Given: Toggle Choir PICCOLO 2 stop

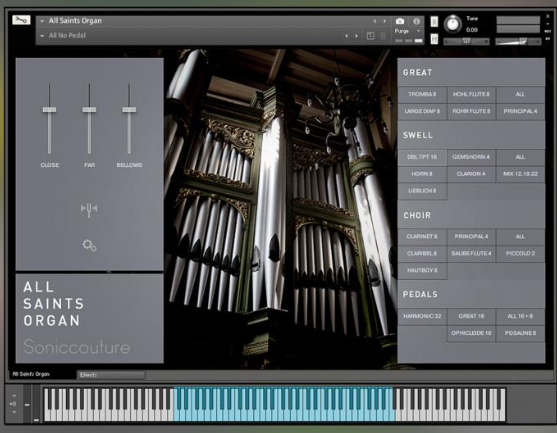Looking at the screenshot, I should coord(520,254).
